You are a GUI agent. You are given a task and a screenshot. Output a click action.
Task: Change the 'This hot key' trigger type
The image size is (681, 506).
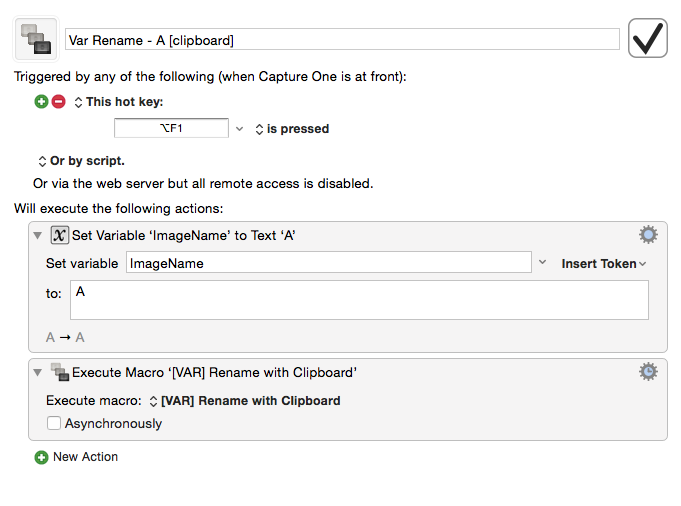tap(119, 102)
